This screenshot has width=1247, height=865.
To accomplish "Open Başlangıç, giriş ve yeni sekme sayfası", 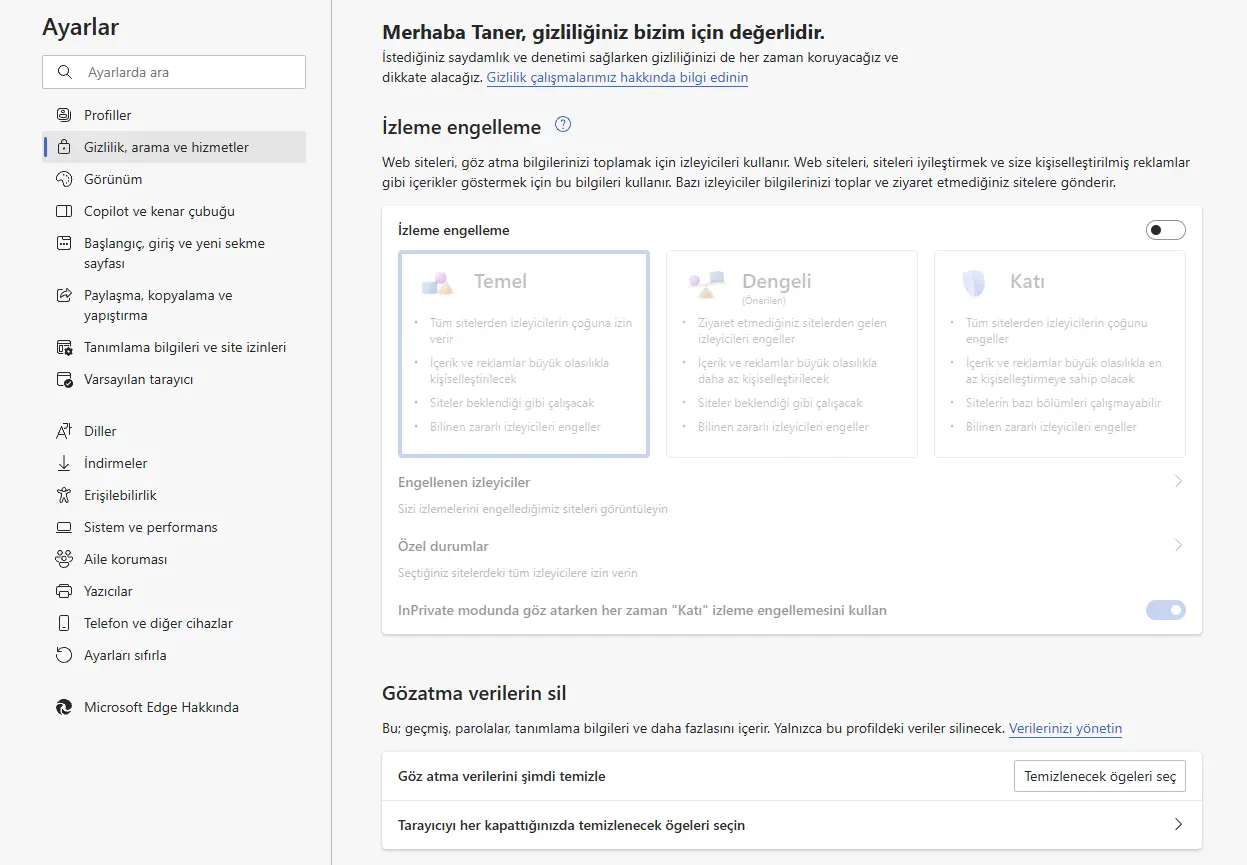I will click(x=175, y=253).
